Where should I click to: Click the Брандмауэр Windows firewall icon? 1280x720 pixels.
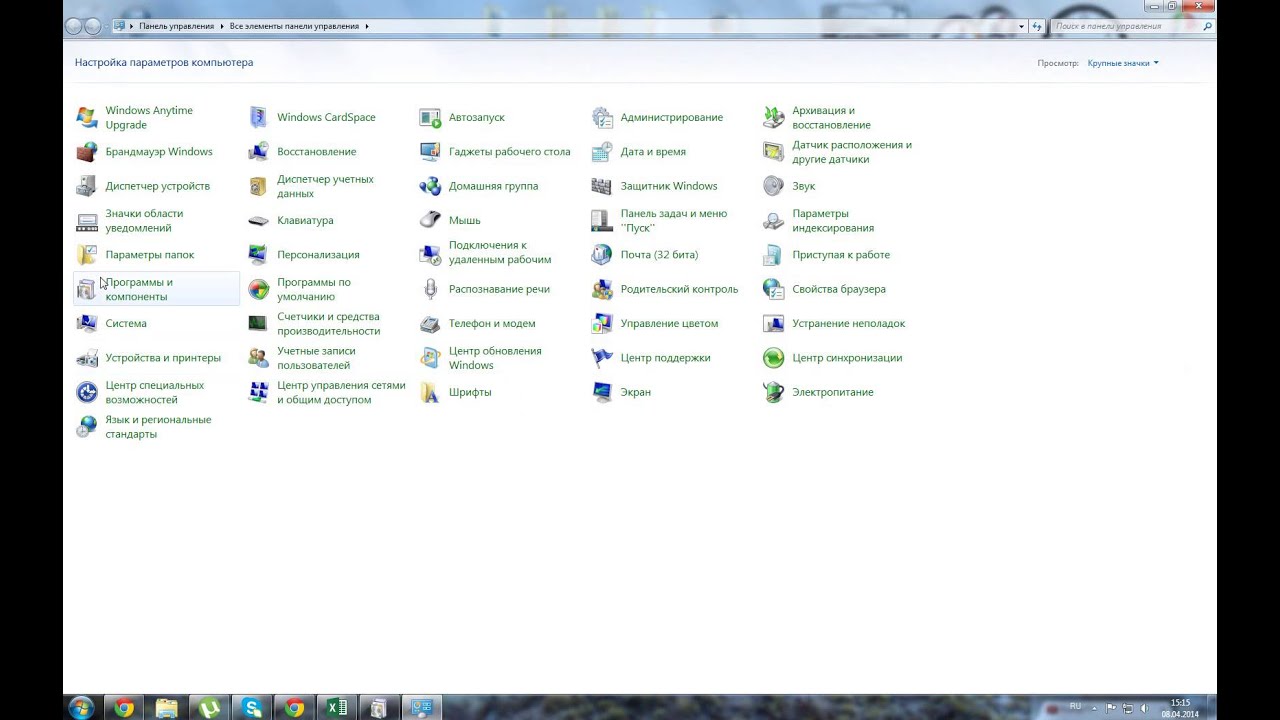pyautogui.click(x=87, y=152)
